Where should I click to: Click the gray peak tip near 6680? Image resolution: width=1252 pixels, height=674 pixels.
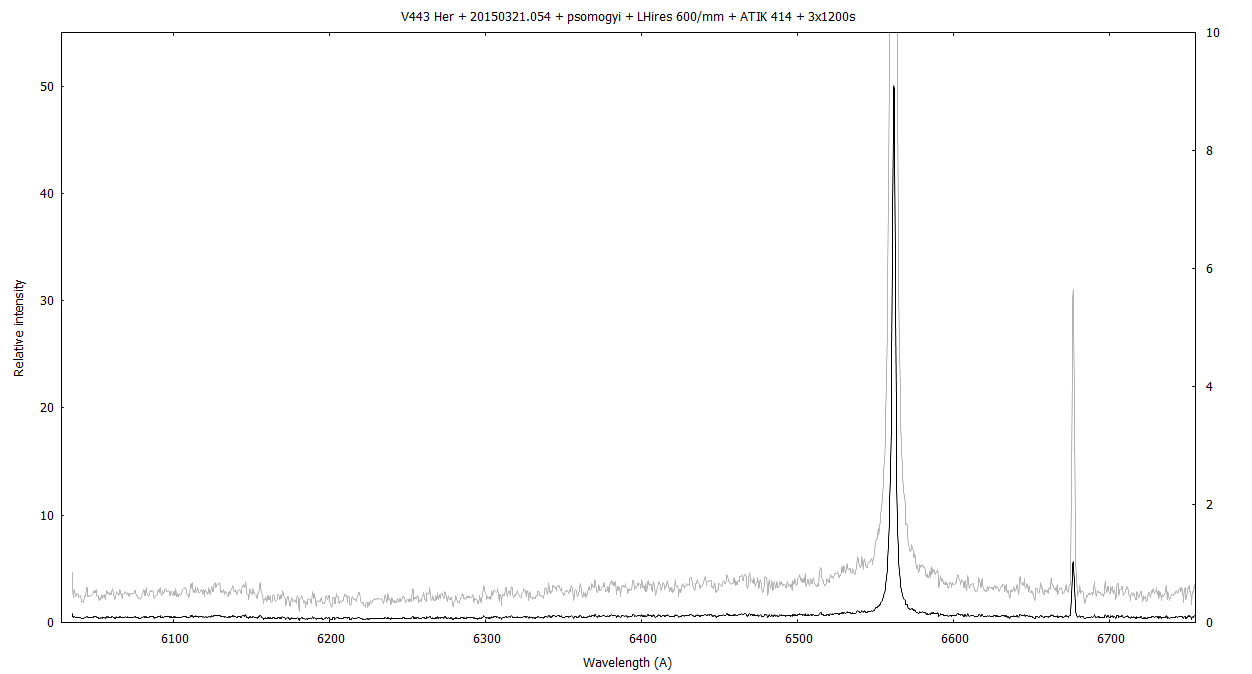click(1073, 291)
